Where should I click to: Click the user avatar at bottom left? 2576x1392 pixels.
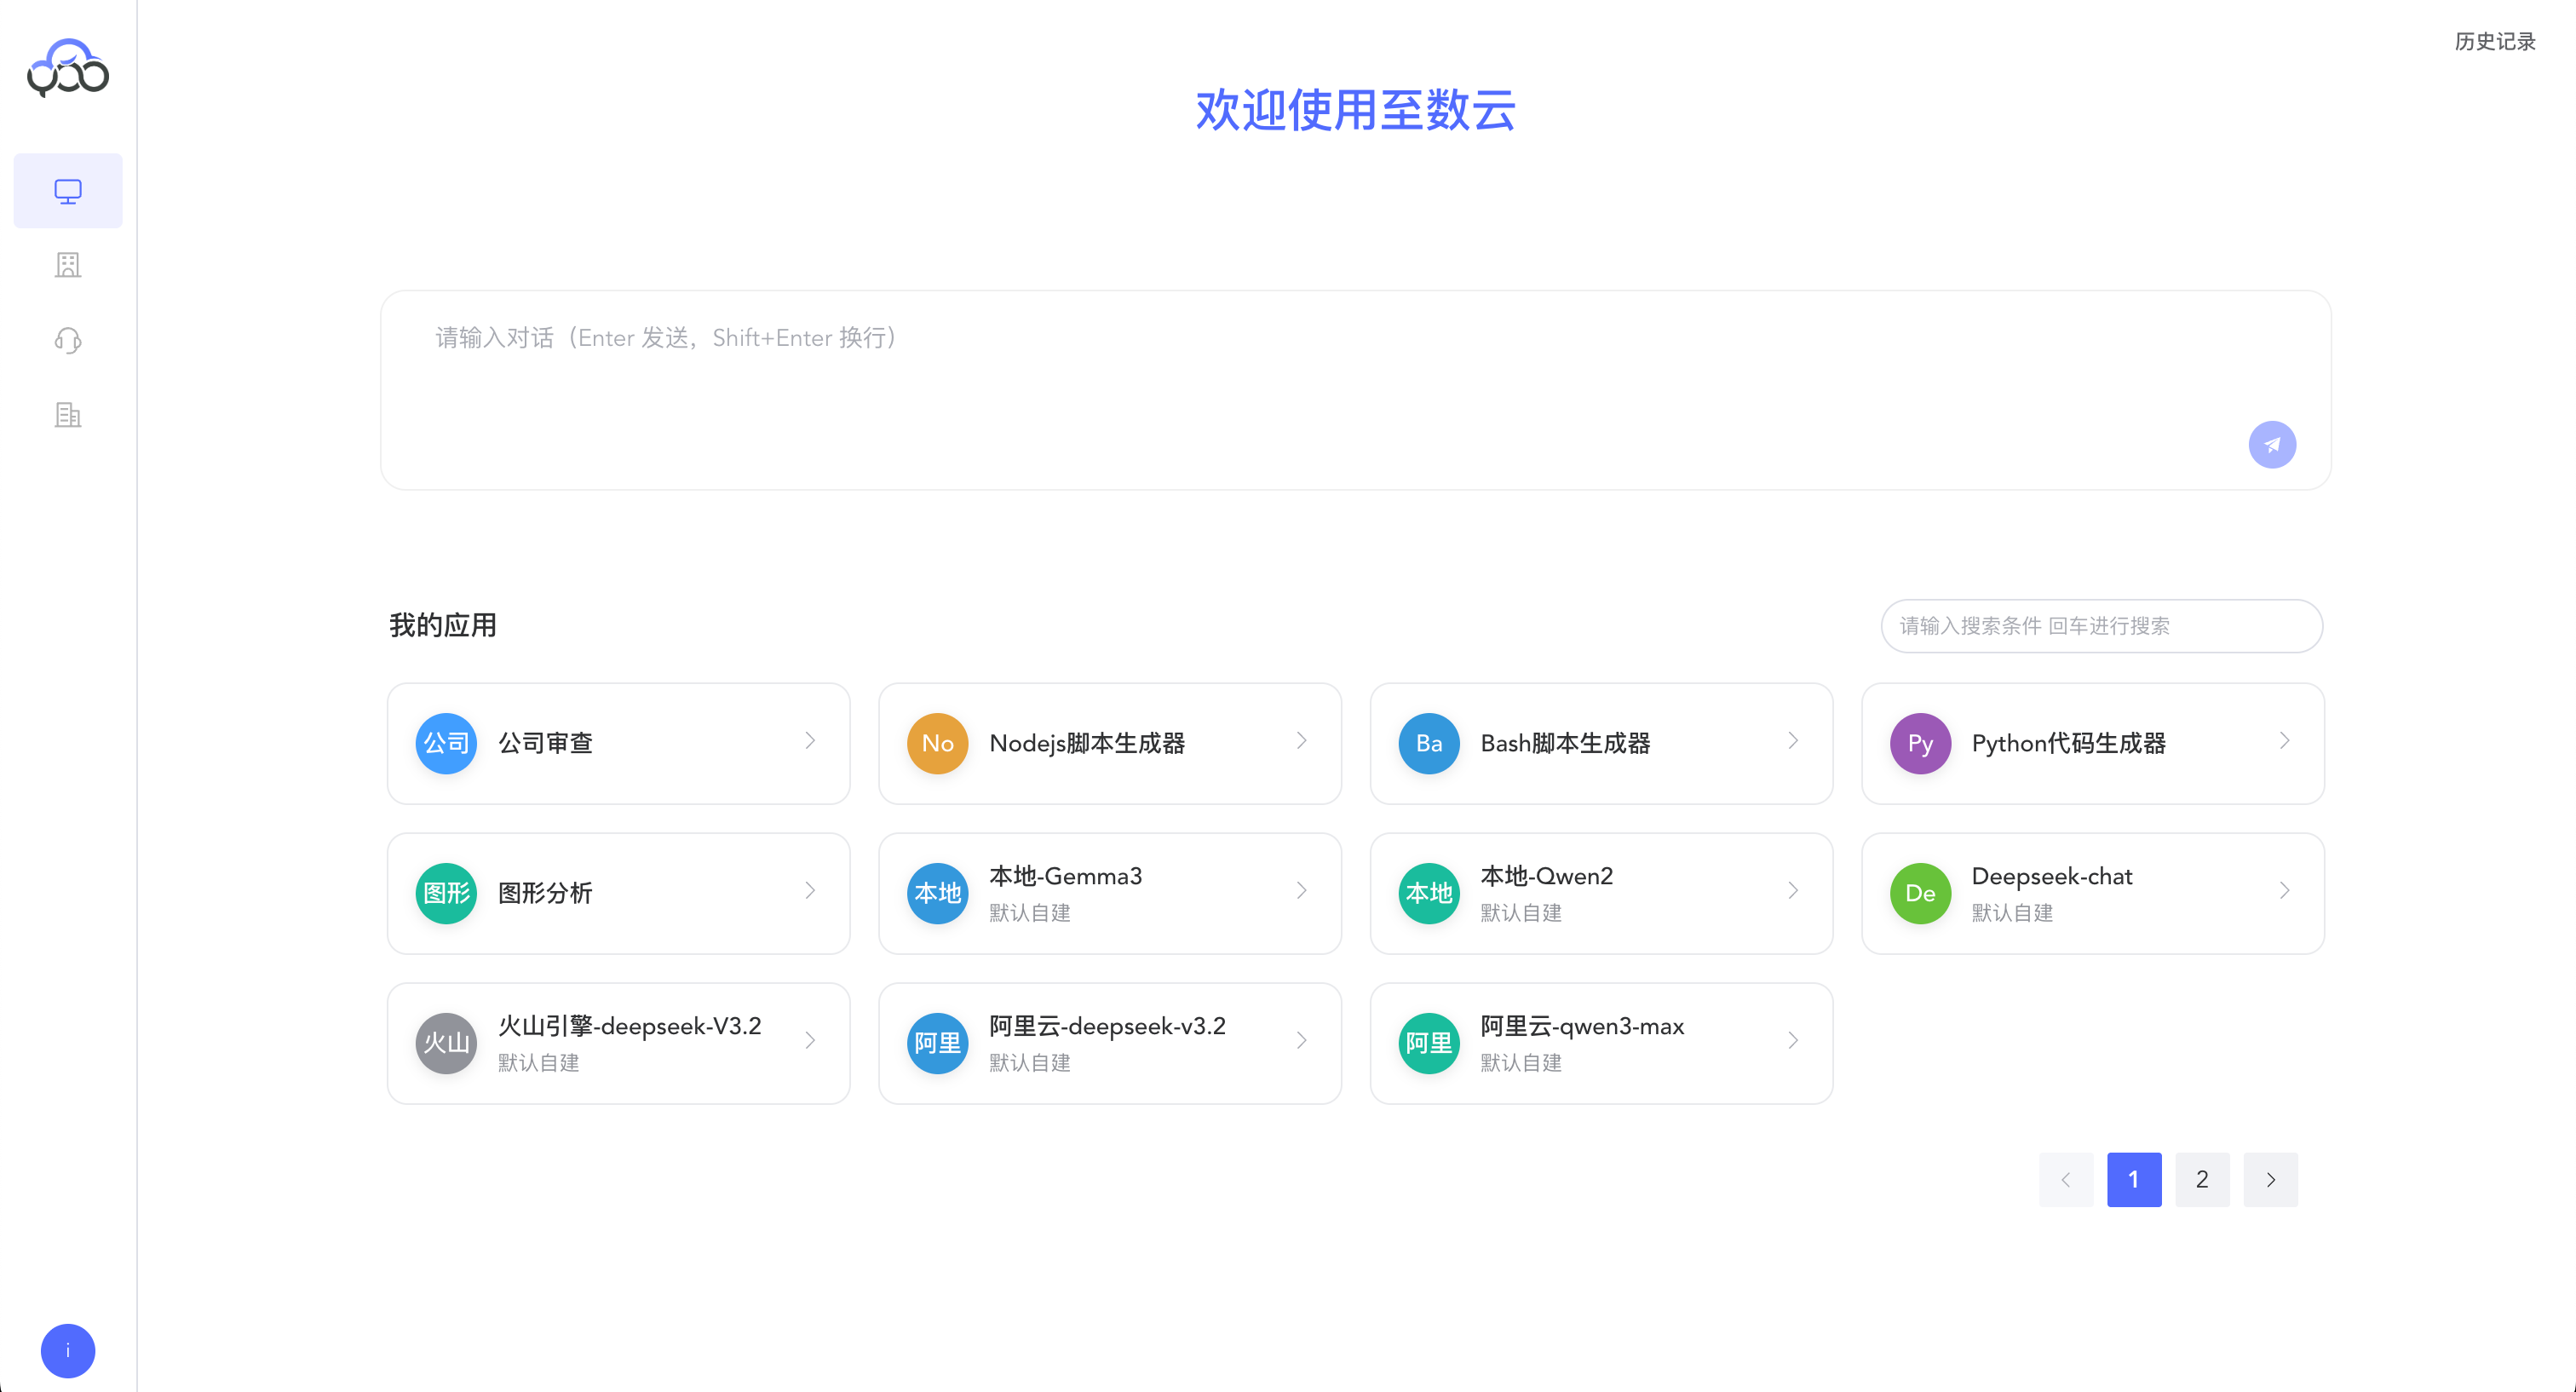point(68,1350)
